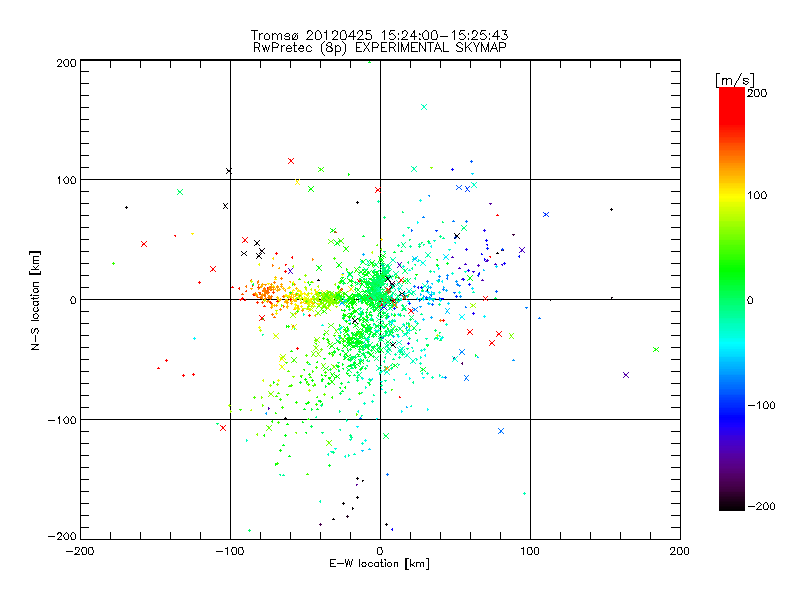Click the red X marker near -100 km E-W, -100 km N-S
This screenshot has width=800, height=600.
click(x=223, y=428)
